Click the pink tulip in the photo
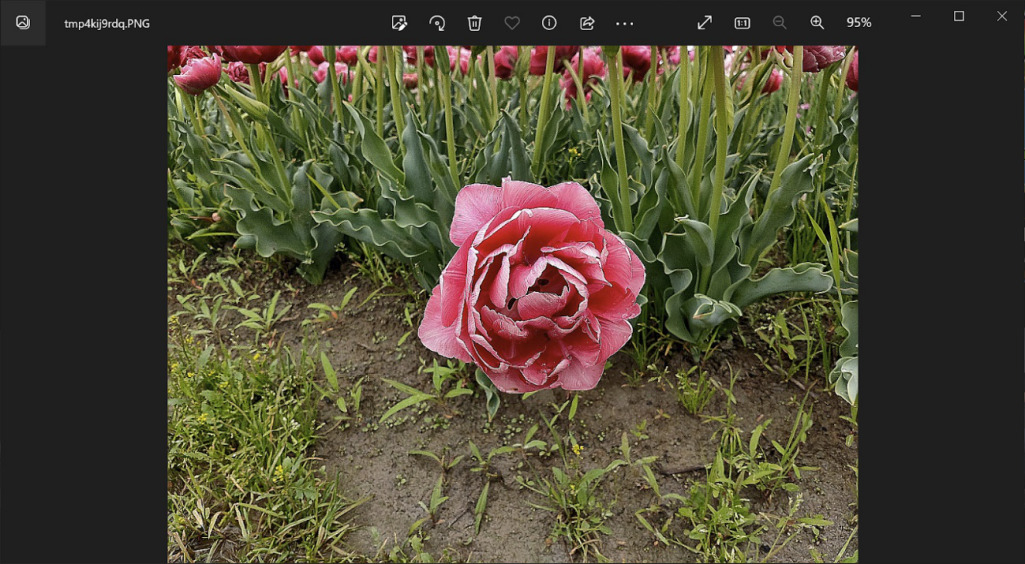Viewport: 1025px width, 564px height. tap(532, 286)
